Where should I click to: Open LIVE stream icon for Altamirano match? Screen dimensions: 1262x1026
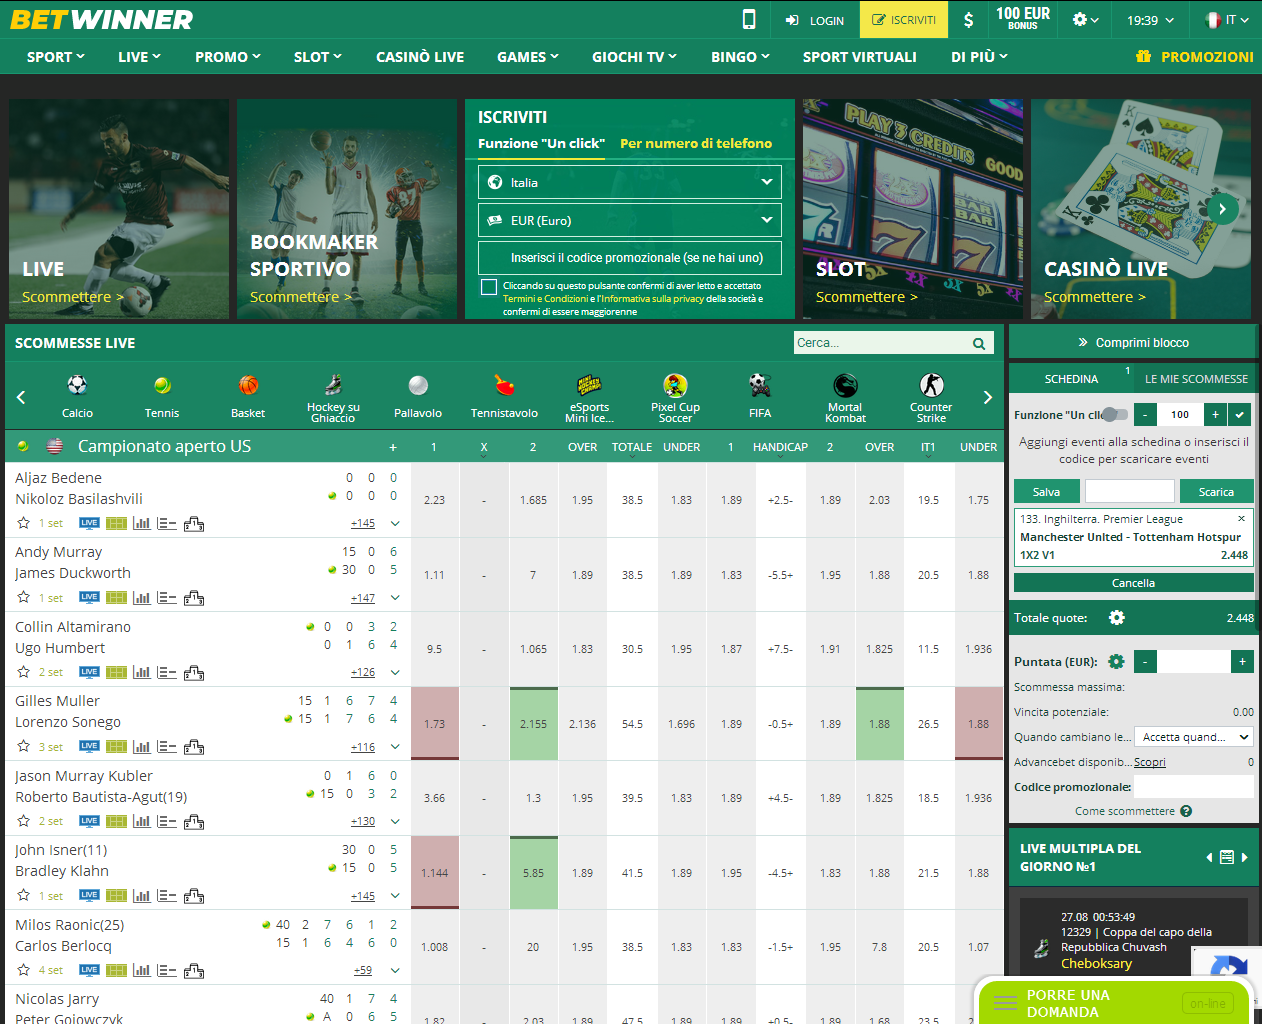(89, 672)
